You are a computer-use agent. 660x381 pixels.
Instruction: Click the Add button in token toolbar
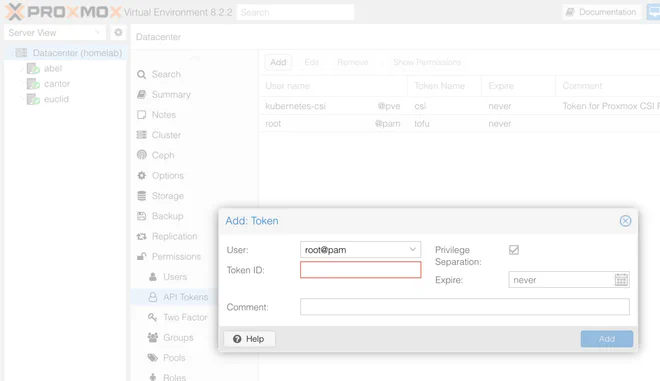[278, 62]
